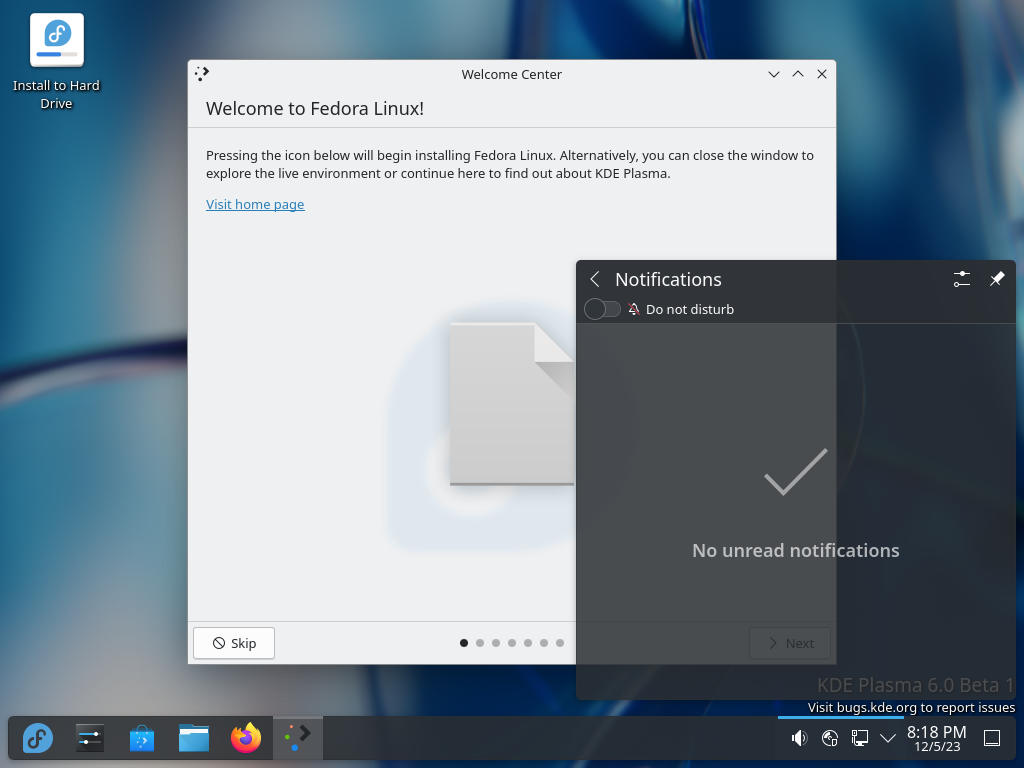
Task: Open the network connections tray icon
Action: pos(859,738)
